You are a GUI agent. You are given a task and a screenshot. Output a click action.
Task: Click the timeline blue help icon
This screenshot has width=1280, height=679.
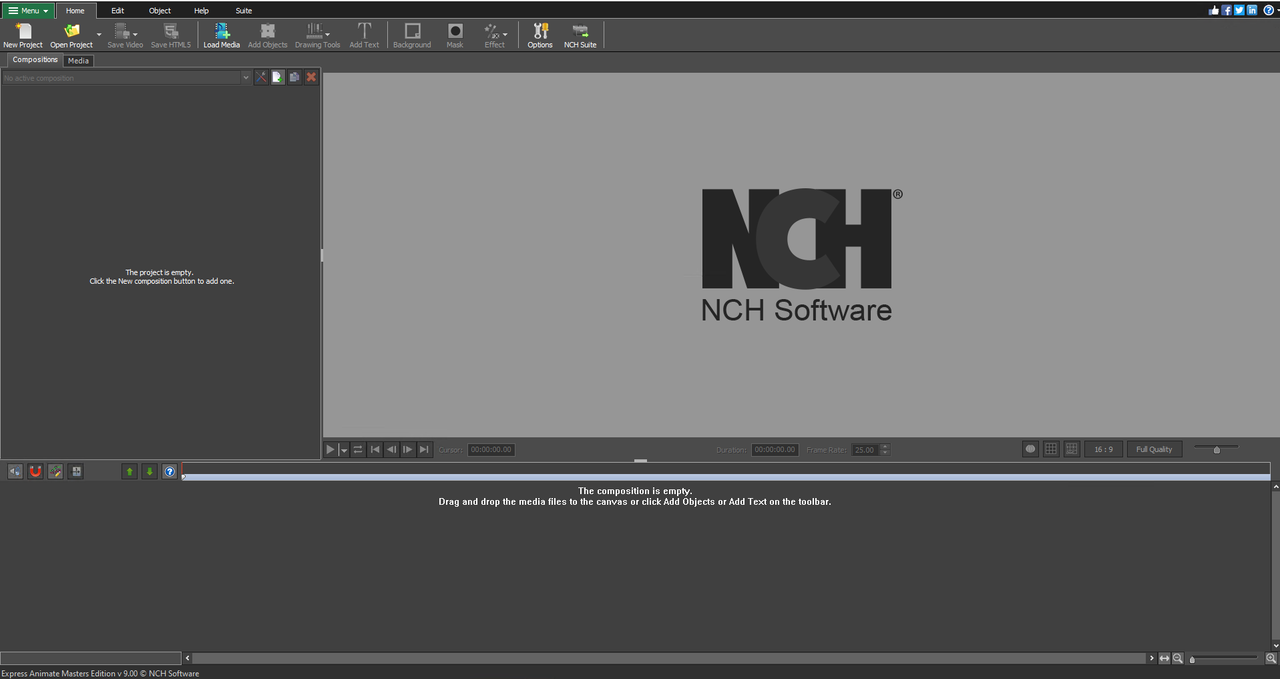170,471
